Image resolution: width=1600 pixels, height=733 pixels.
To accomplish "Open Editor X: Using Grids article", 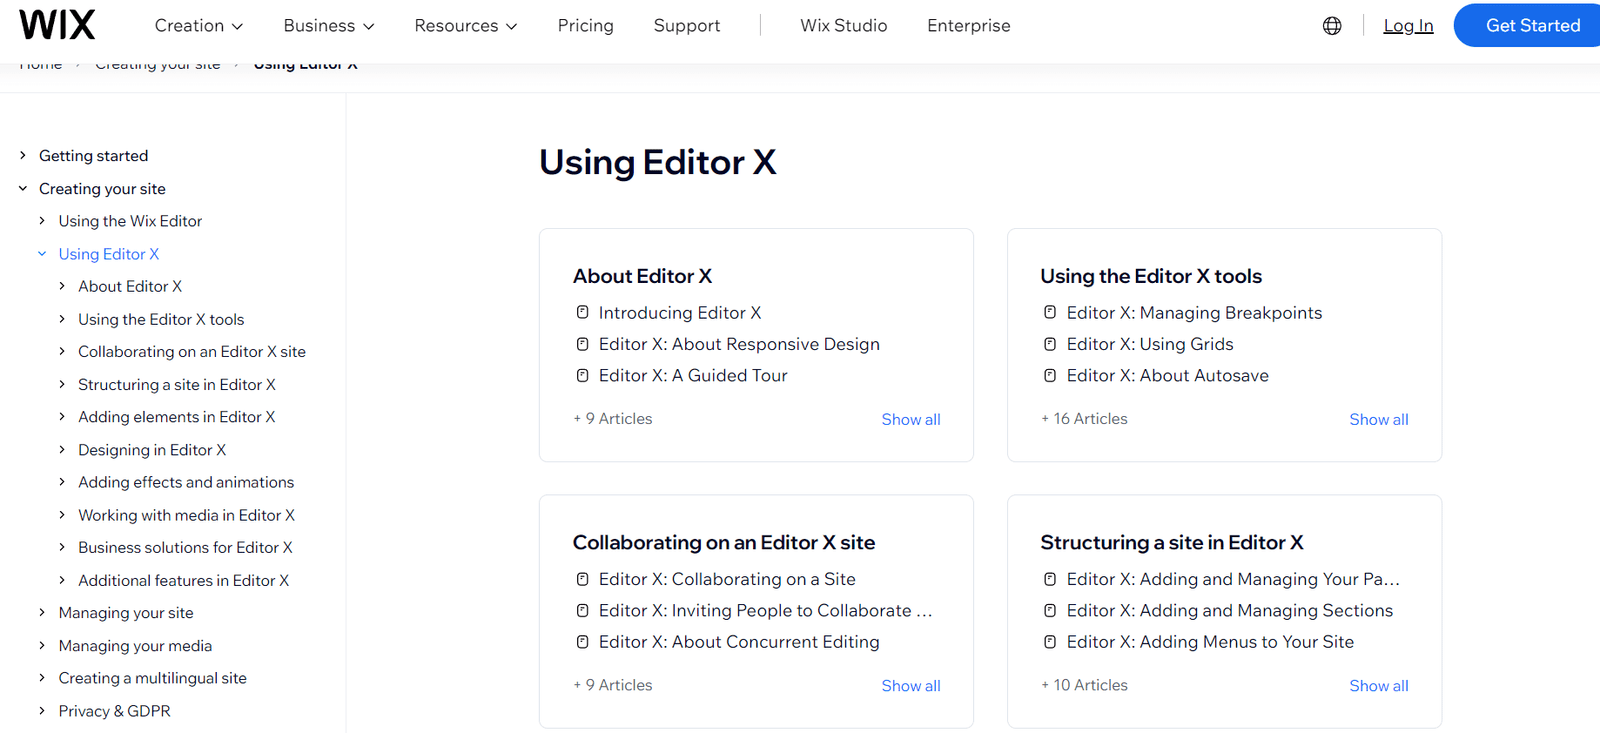I will pyautogui.click(x=1150, y=344).
